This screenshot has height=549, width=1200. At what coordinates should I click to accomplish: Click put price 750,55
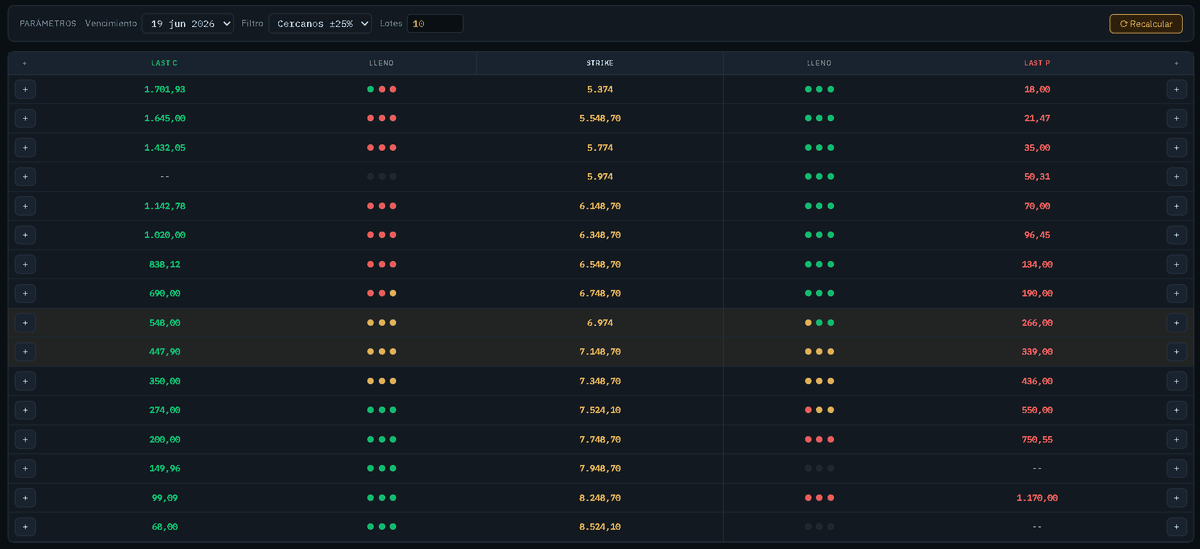(1037, 439)
